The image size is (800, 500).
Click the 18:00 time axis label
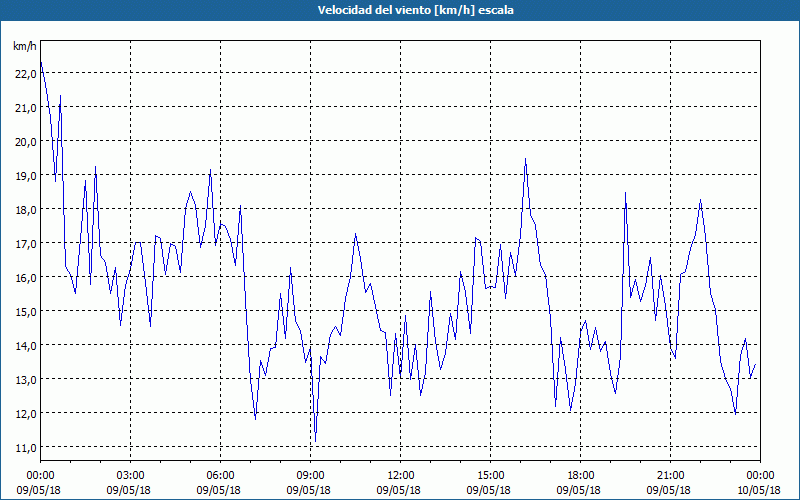(x=581, y=476)
